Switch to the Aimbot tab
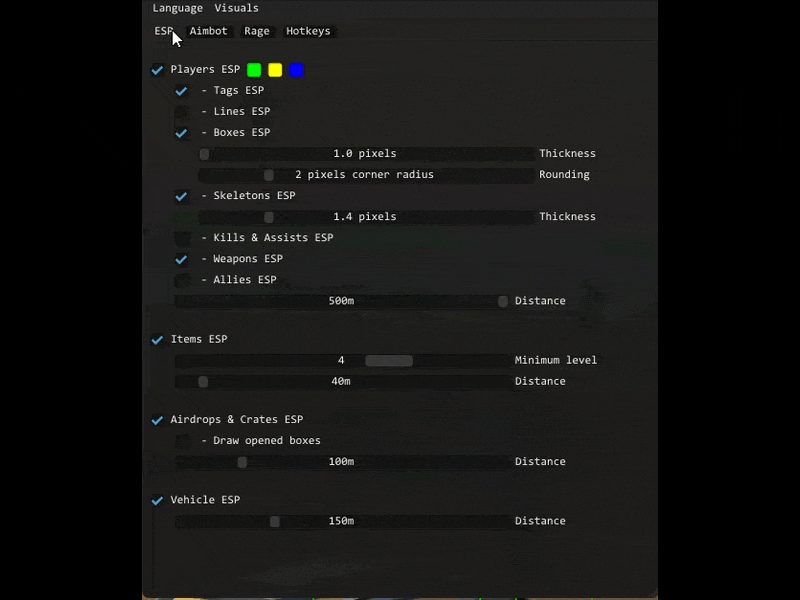The width and height of the screenshot is (800, 600). pyautogui.click(x=208, y=31)
